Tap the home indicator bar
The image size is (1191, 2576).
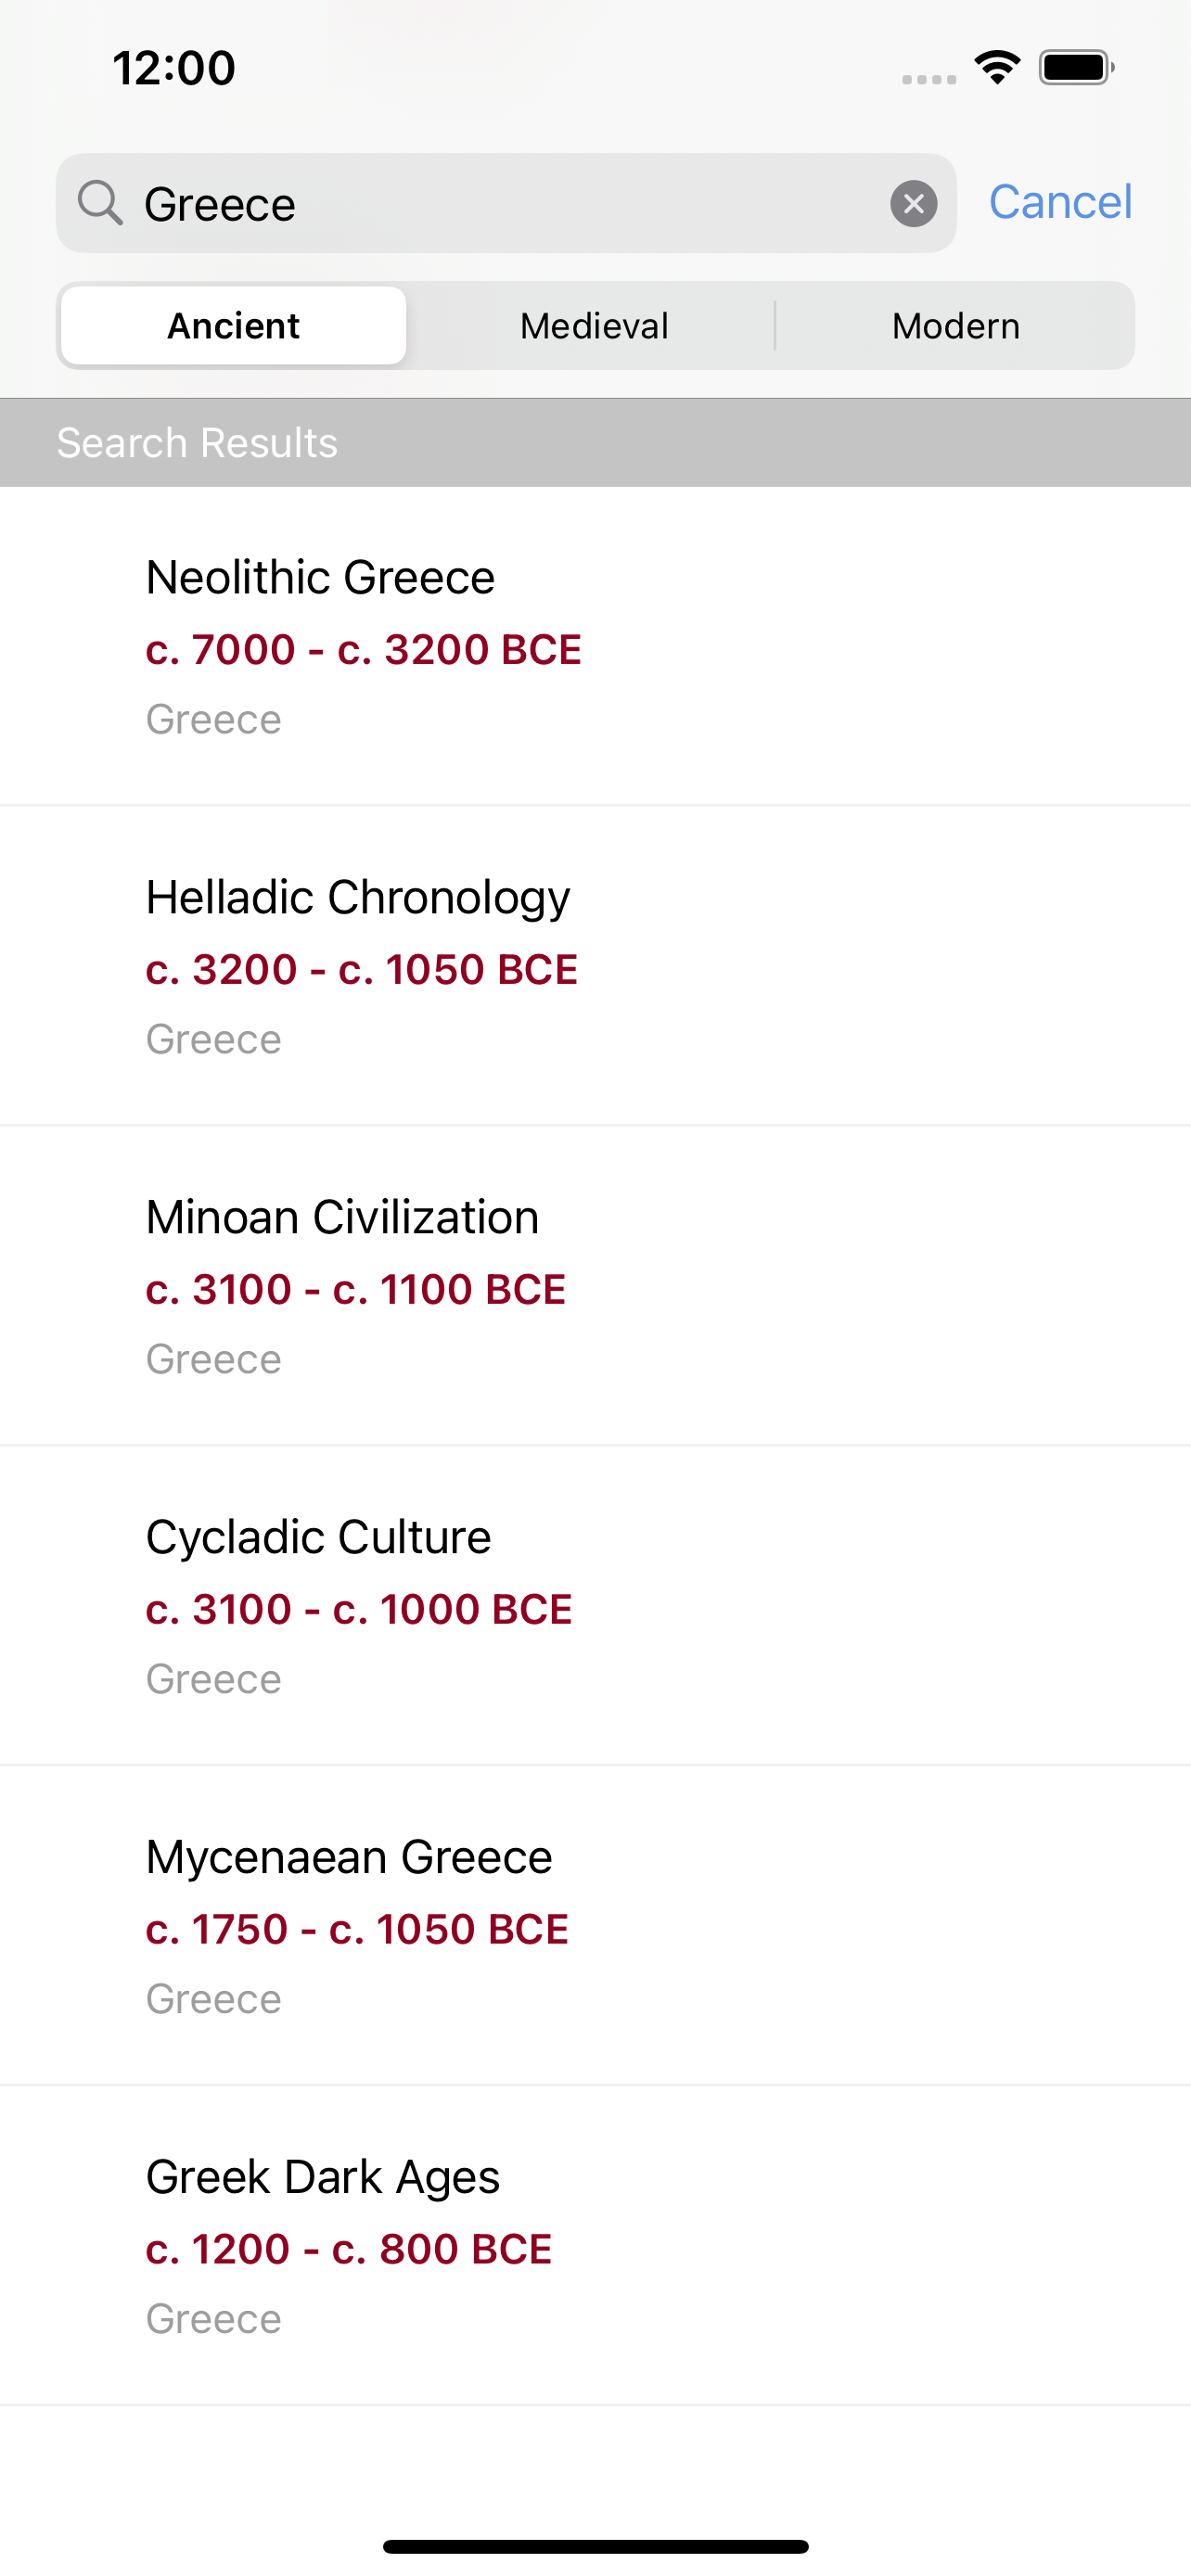tap(595, 2546)
